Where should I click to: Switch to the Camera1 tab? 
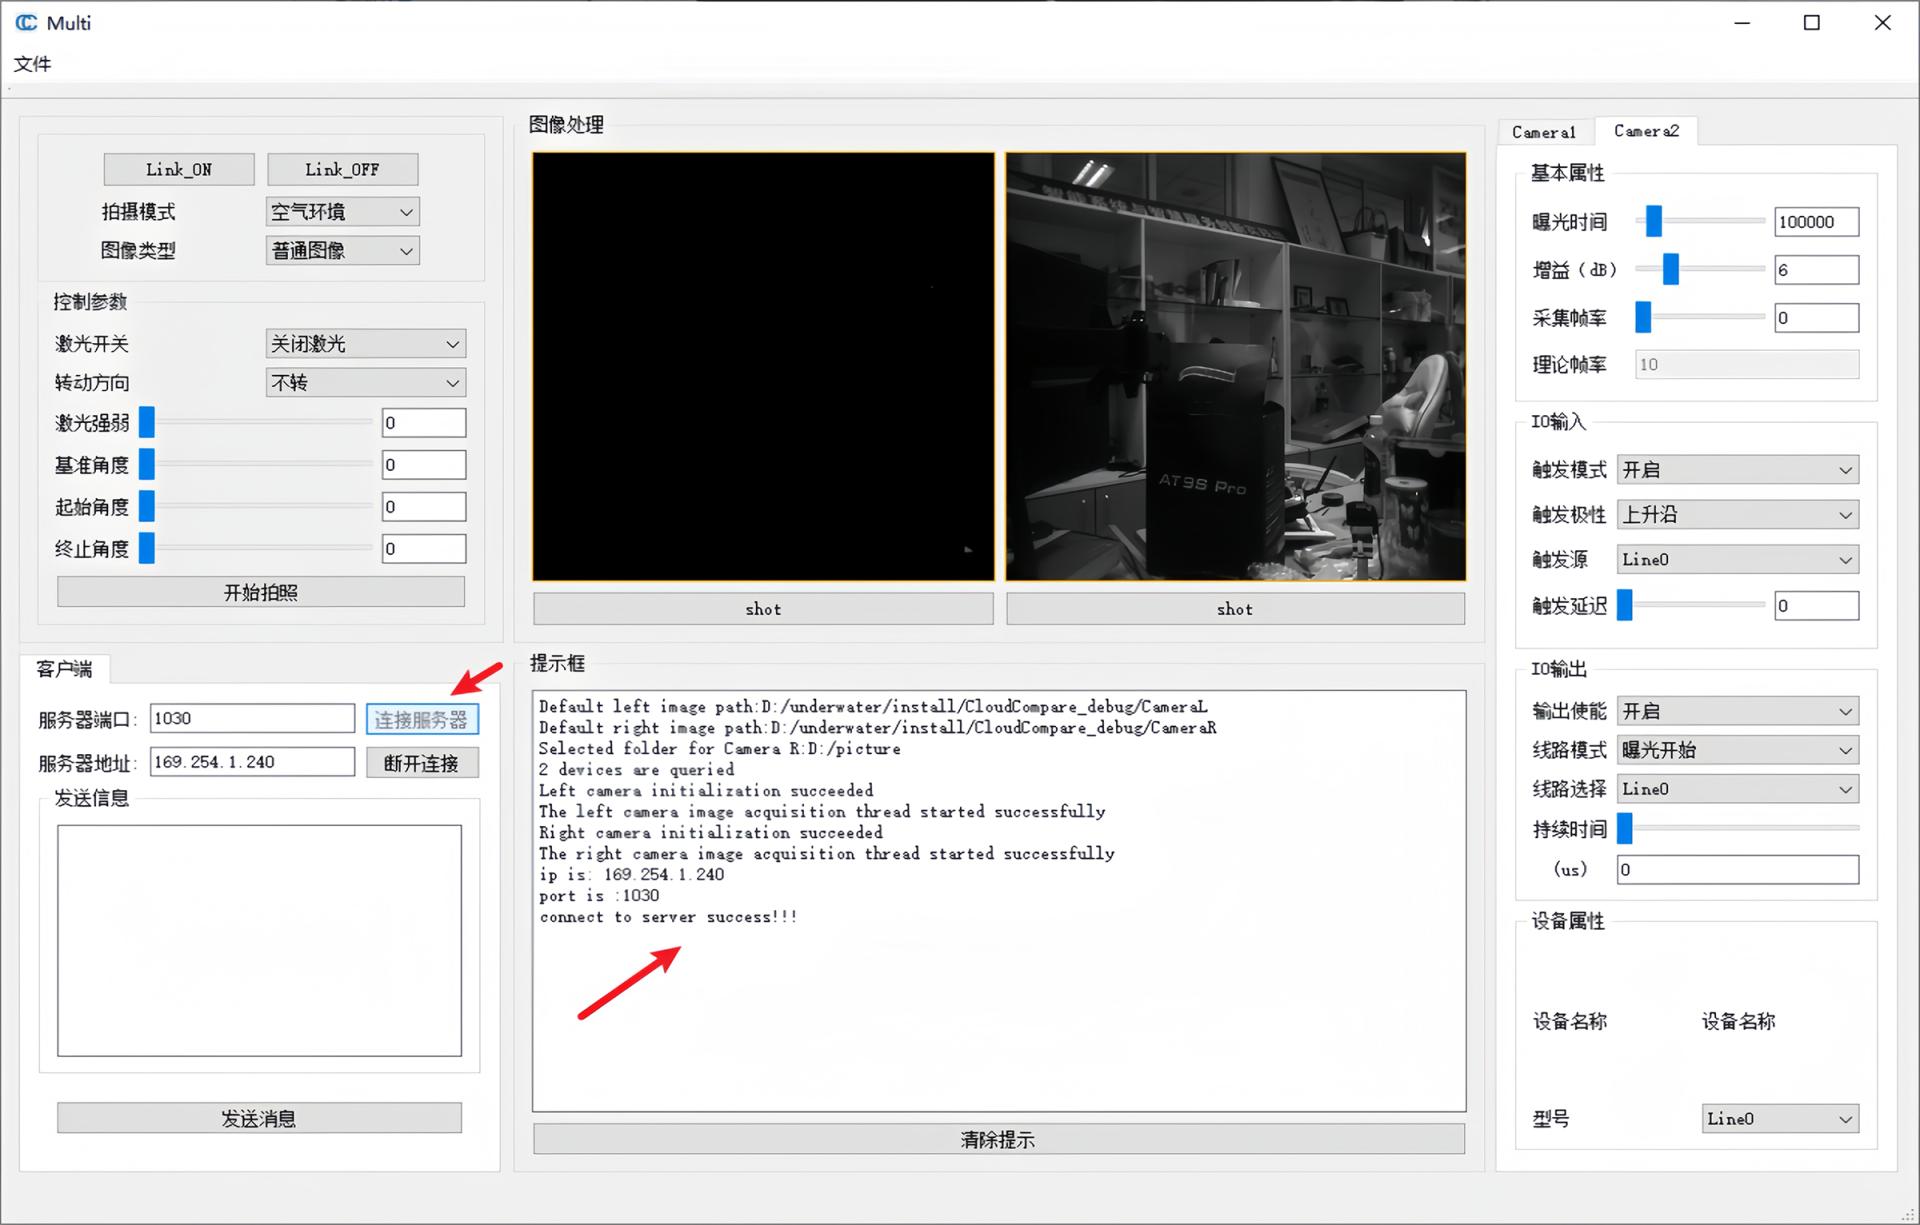click(1543, 132)
